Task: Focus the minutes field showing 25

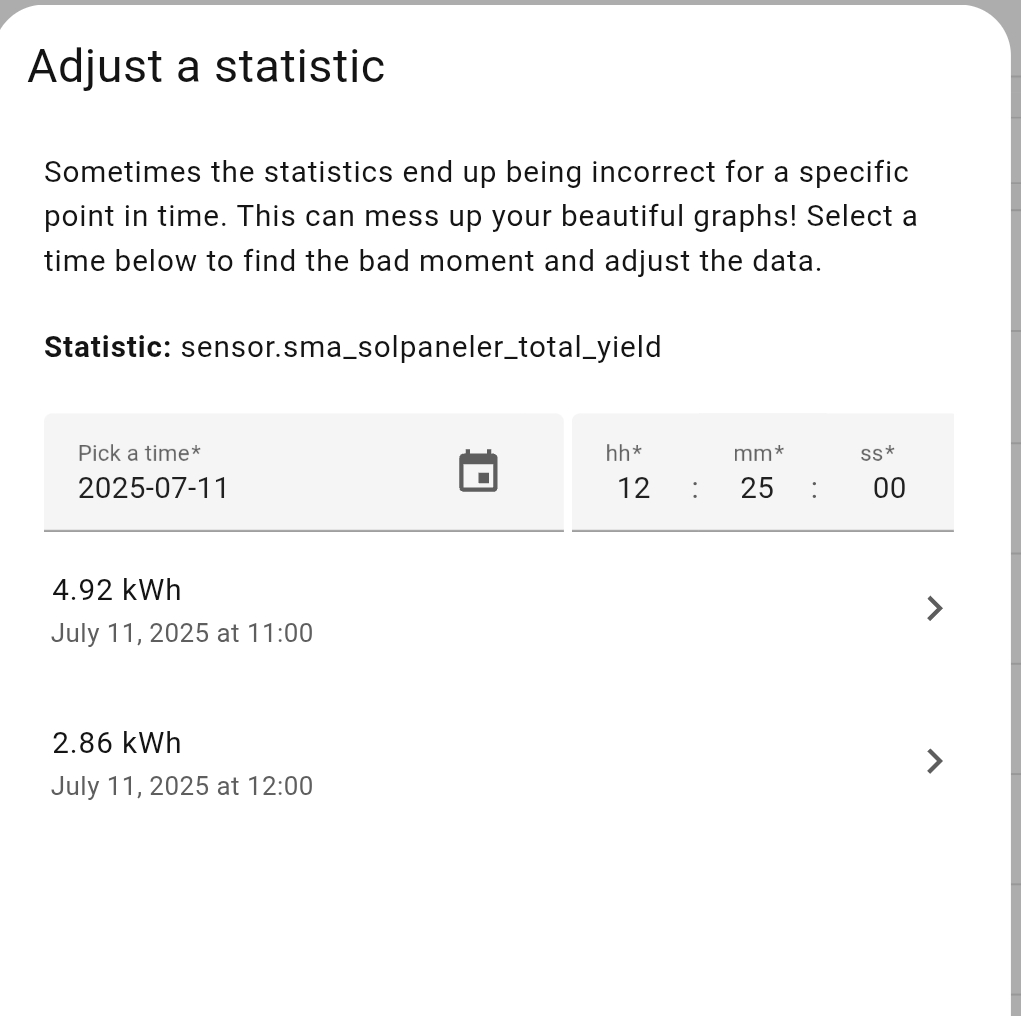Action: 757,488
